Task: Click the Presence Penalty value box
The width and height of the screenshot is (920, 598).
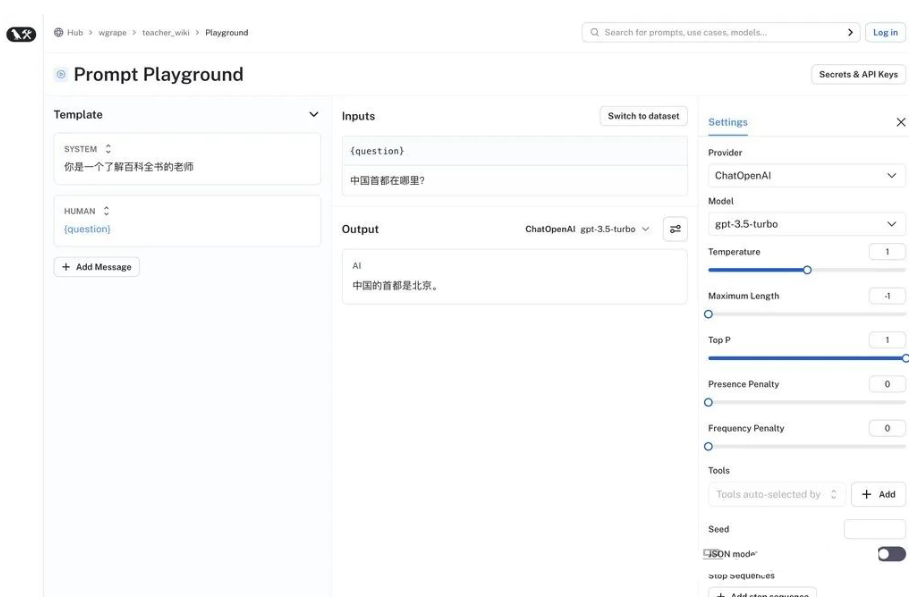Action: (x=887, y=384)
